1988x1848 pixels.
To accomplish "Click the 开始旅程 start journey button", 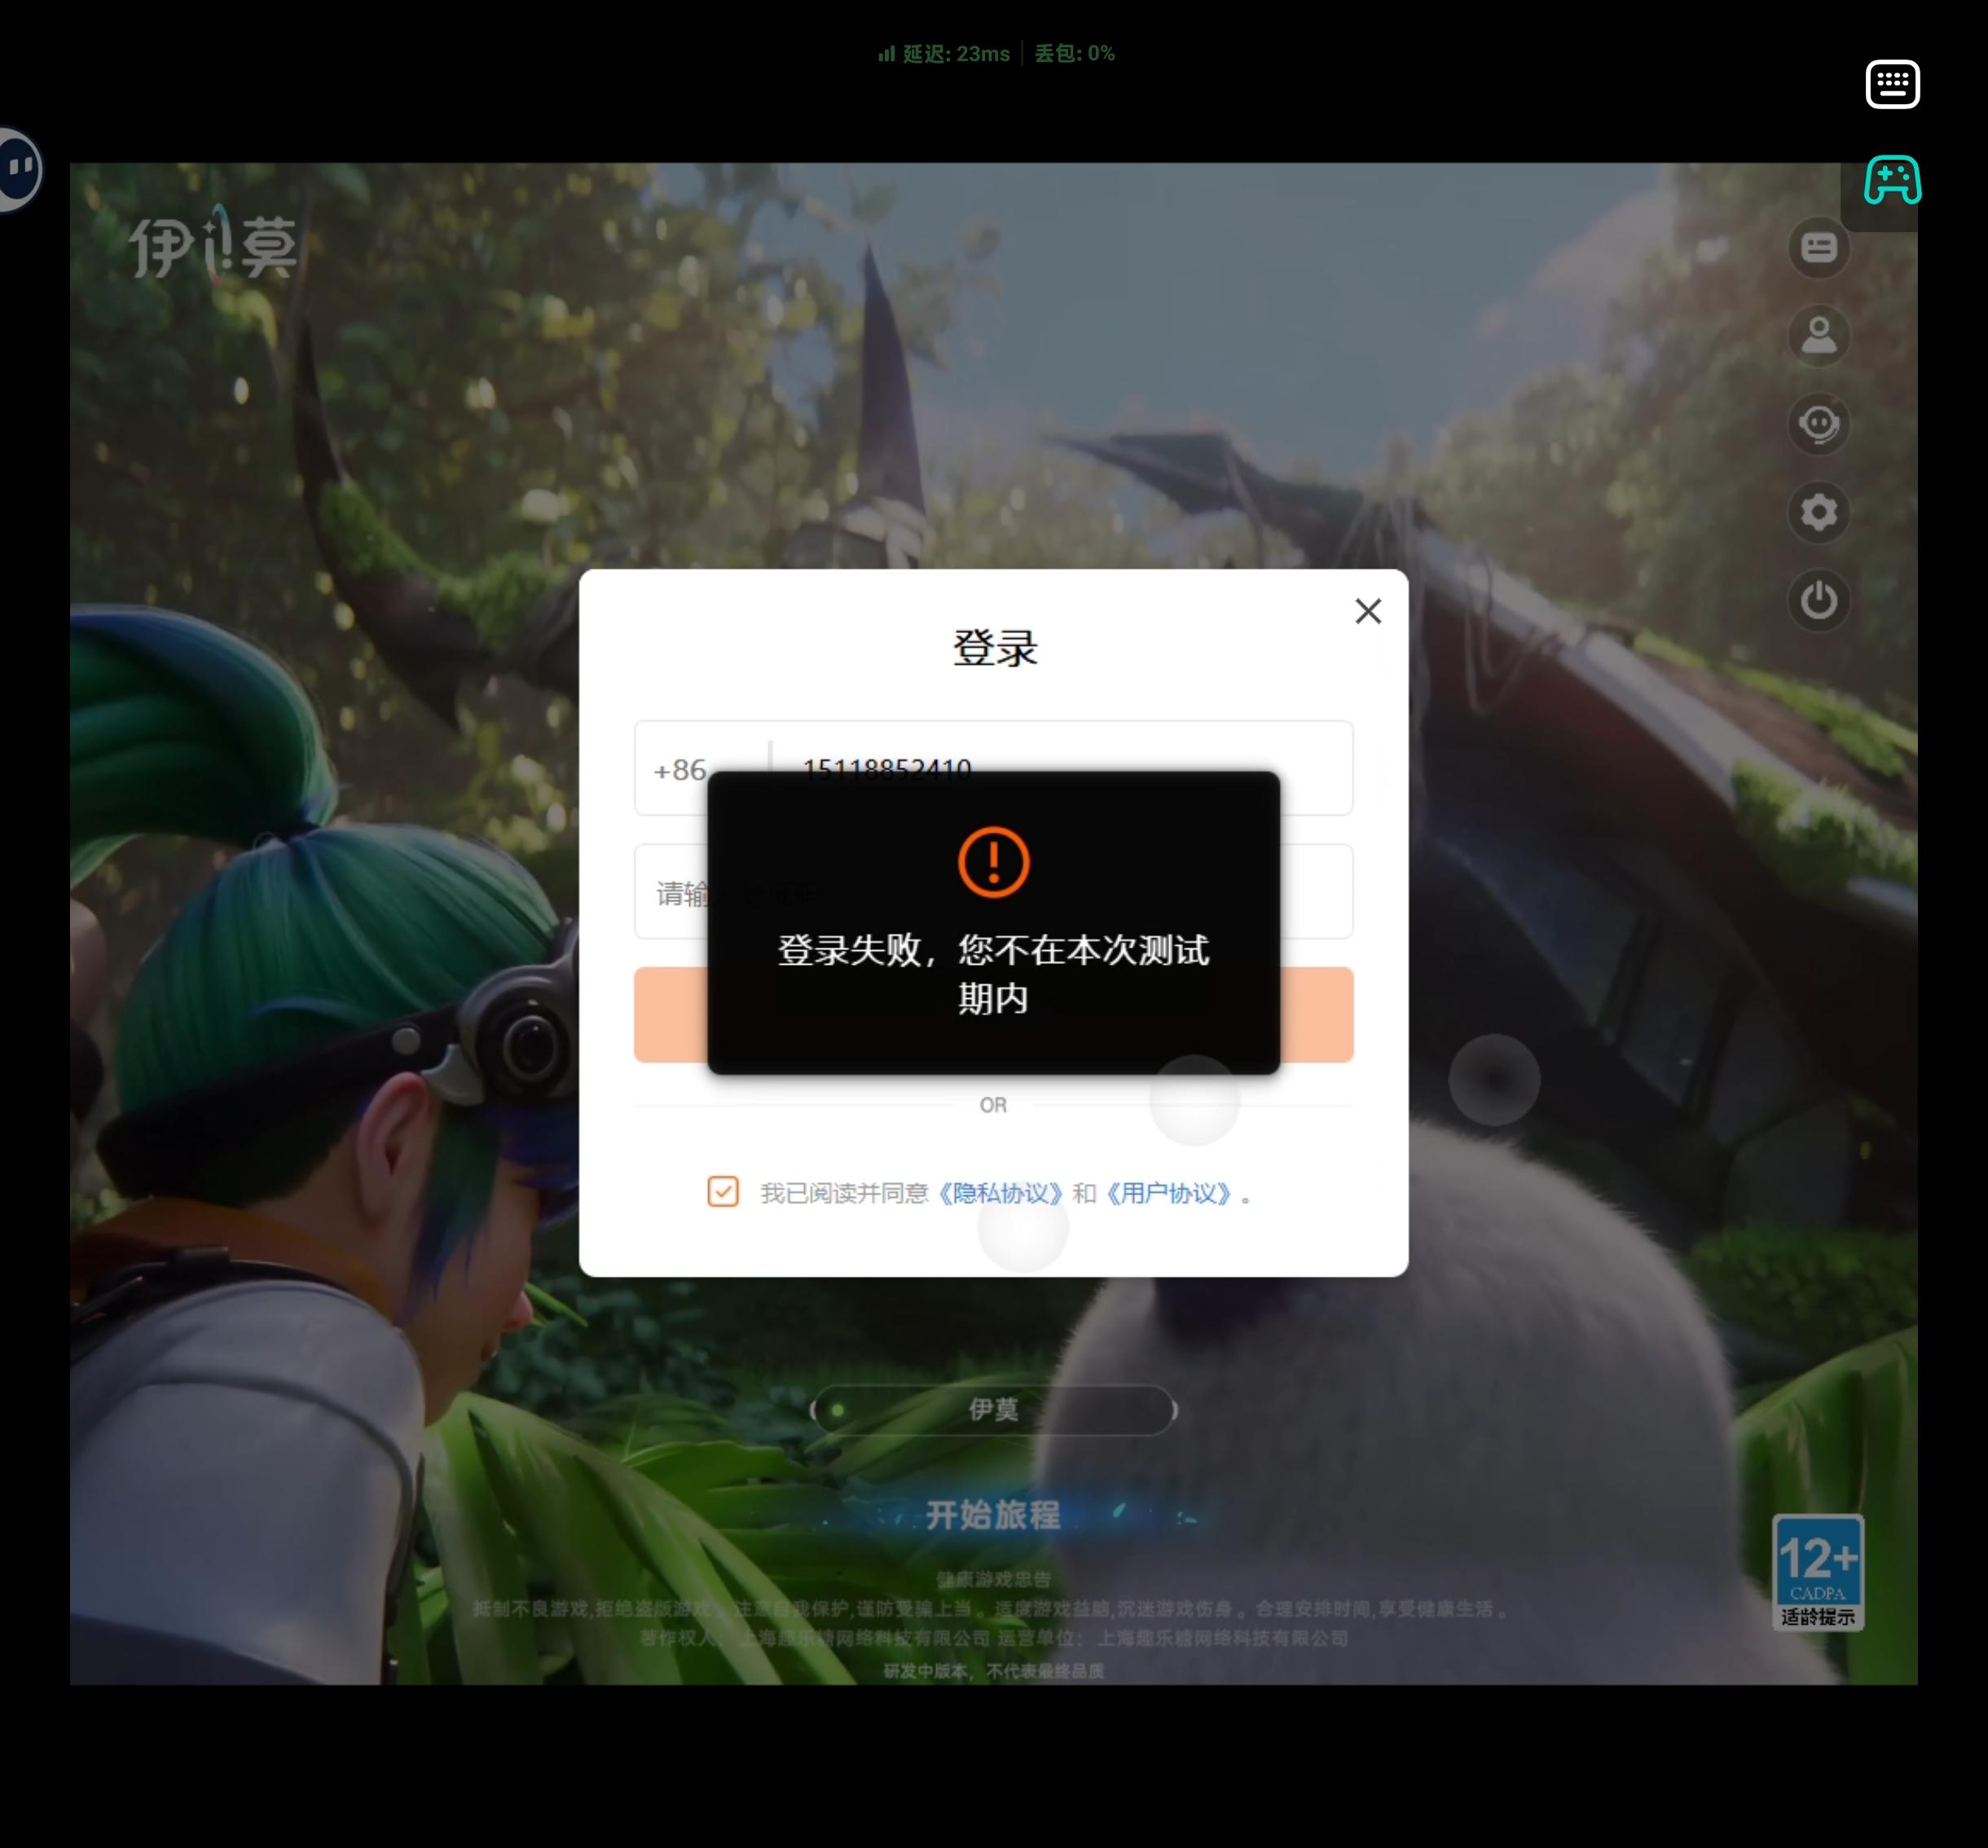I will point(993,1514).
